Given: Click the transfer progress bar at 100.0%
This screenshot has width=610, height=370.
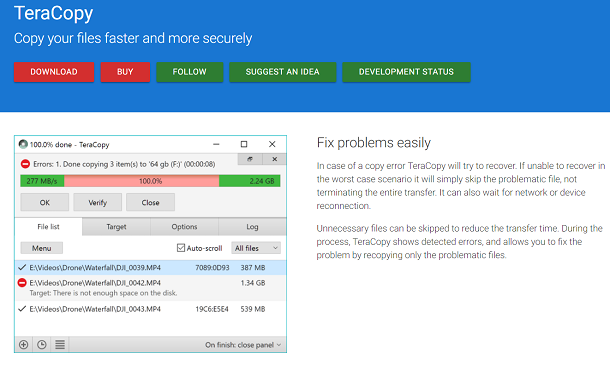Looking at the screenshot, I should tap(150, 181).
